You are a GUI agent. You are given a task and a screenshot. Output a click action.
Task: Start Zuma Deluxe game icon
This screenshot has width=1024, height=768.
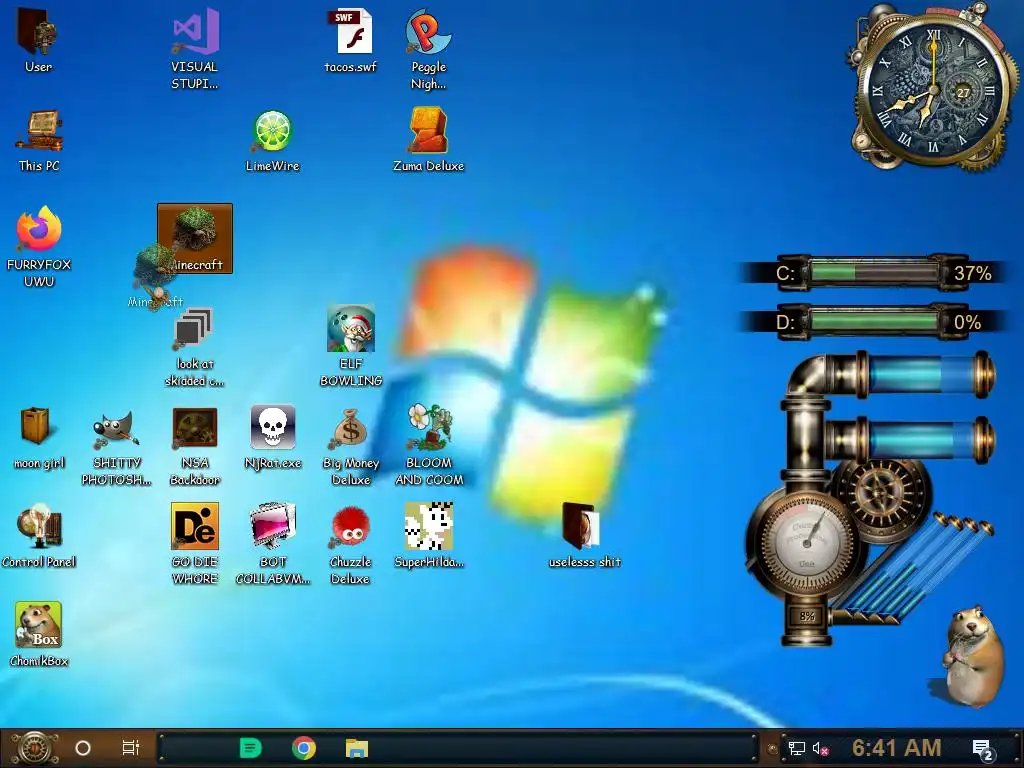point(428,140)
